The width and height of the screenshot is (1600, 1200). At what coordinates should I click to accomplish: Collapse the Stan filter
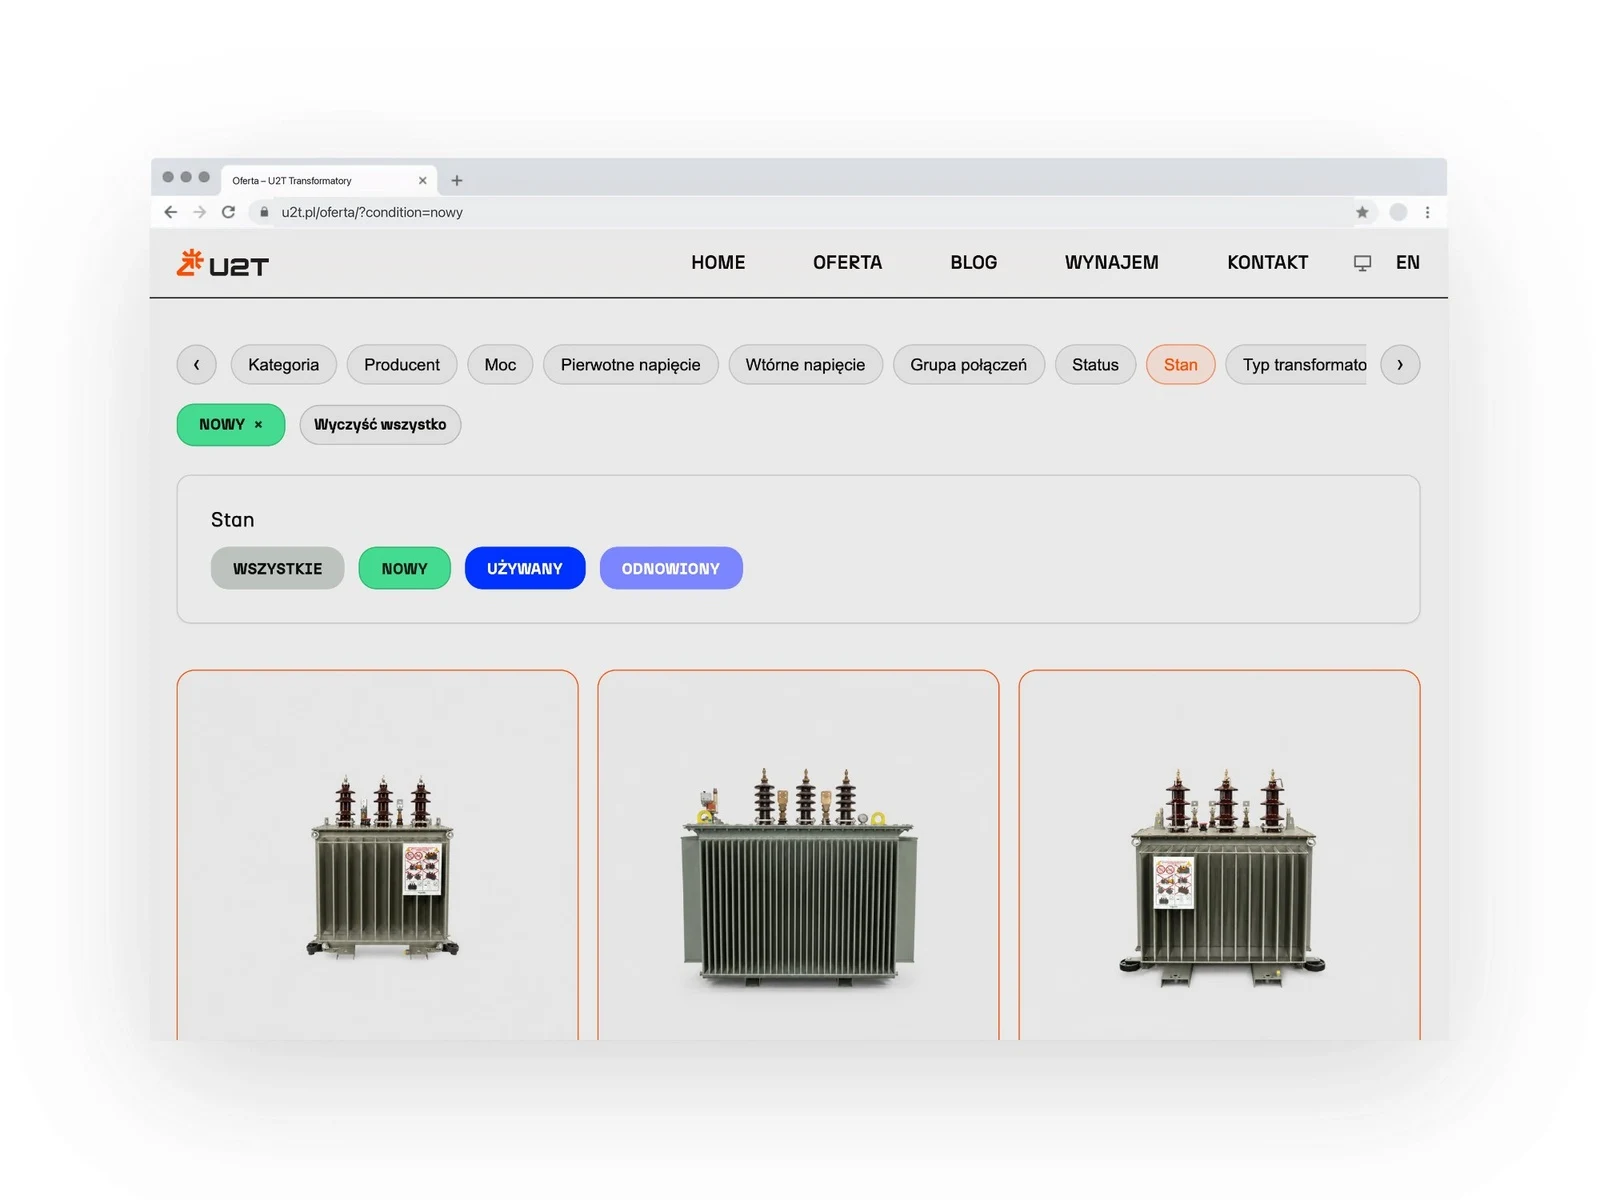pyautogui.click(x=1181, y=365)
